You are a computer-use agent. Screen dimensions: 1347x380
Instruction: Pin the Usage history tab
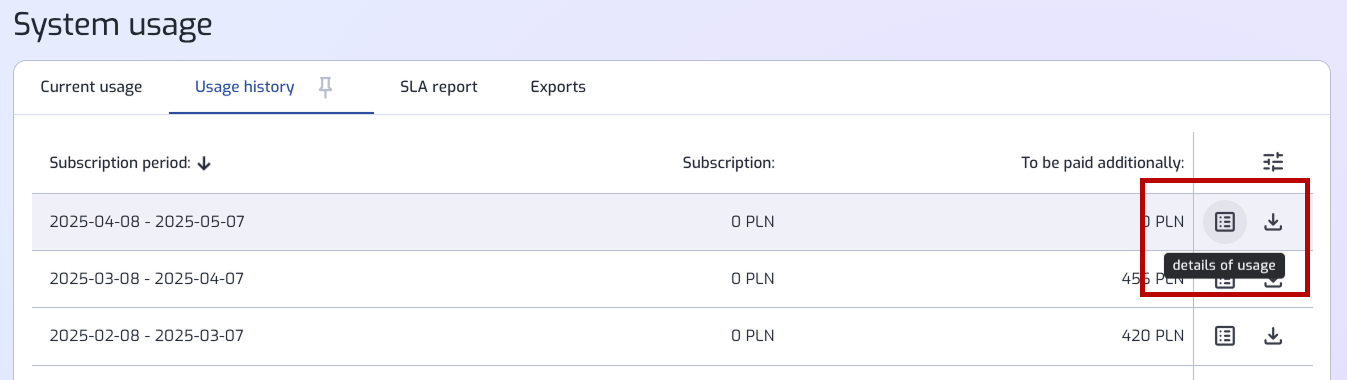[325, 87]
